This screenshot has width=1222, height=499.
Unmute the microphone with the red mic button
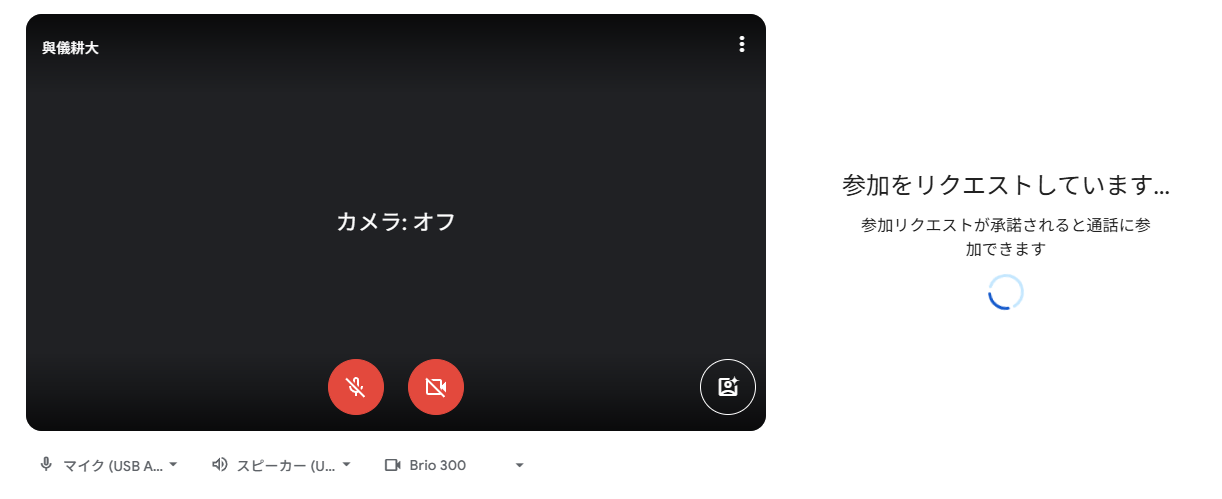click(356, 387)
